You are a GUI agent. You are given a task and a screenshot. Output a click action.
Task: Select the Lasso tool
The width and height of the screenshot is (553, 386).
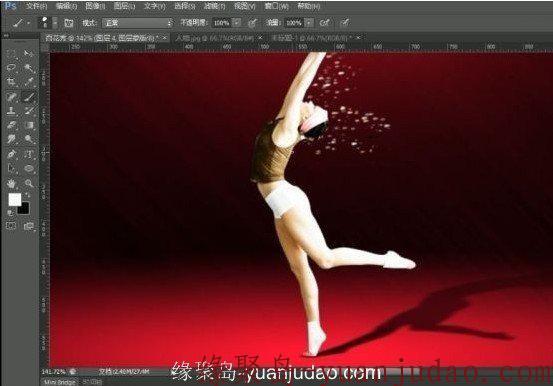12,68
